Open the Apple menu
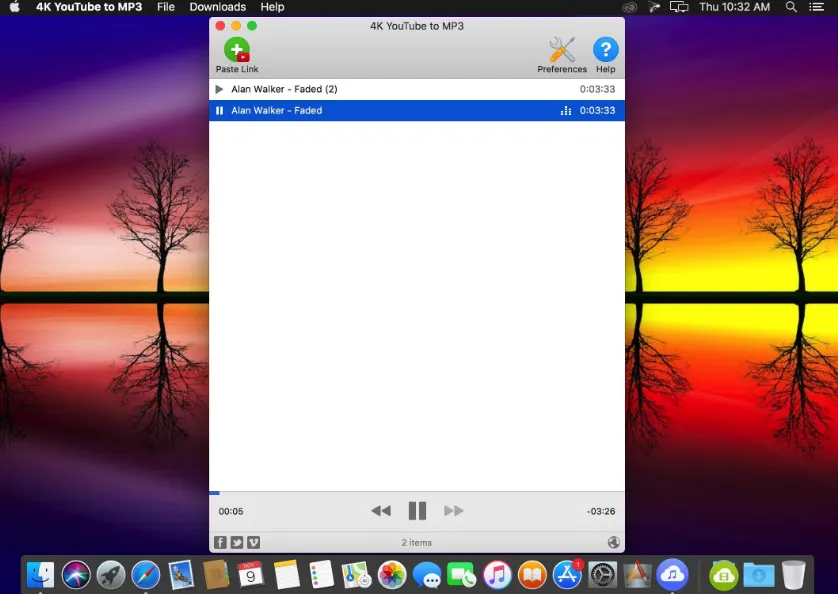The width and height of the screenshot is (838, 594). [x=15, y=7]
